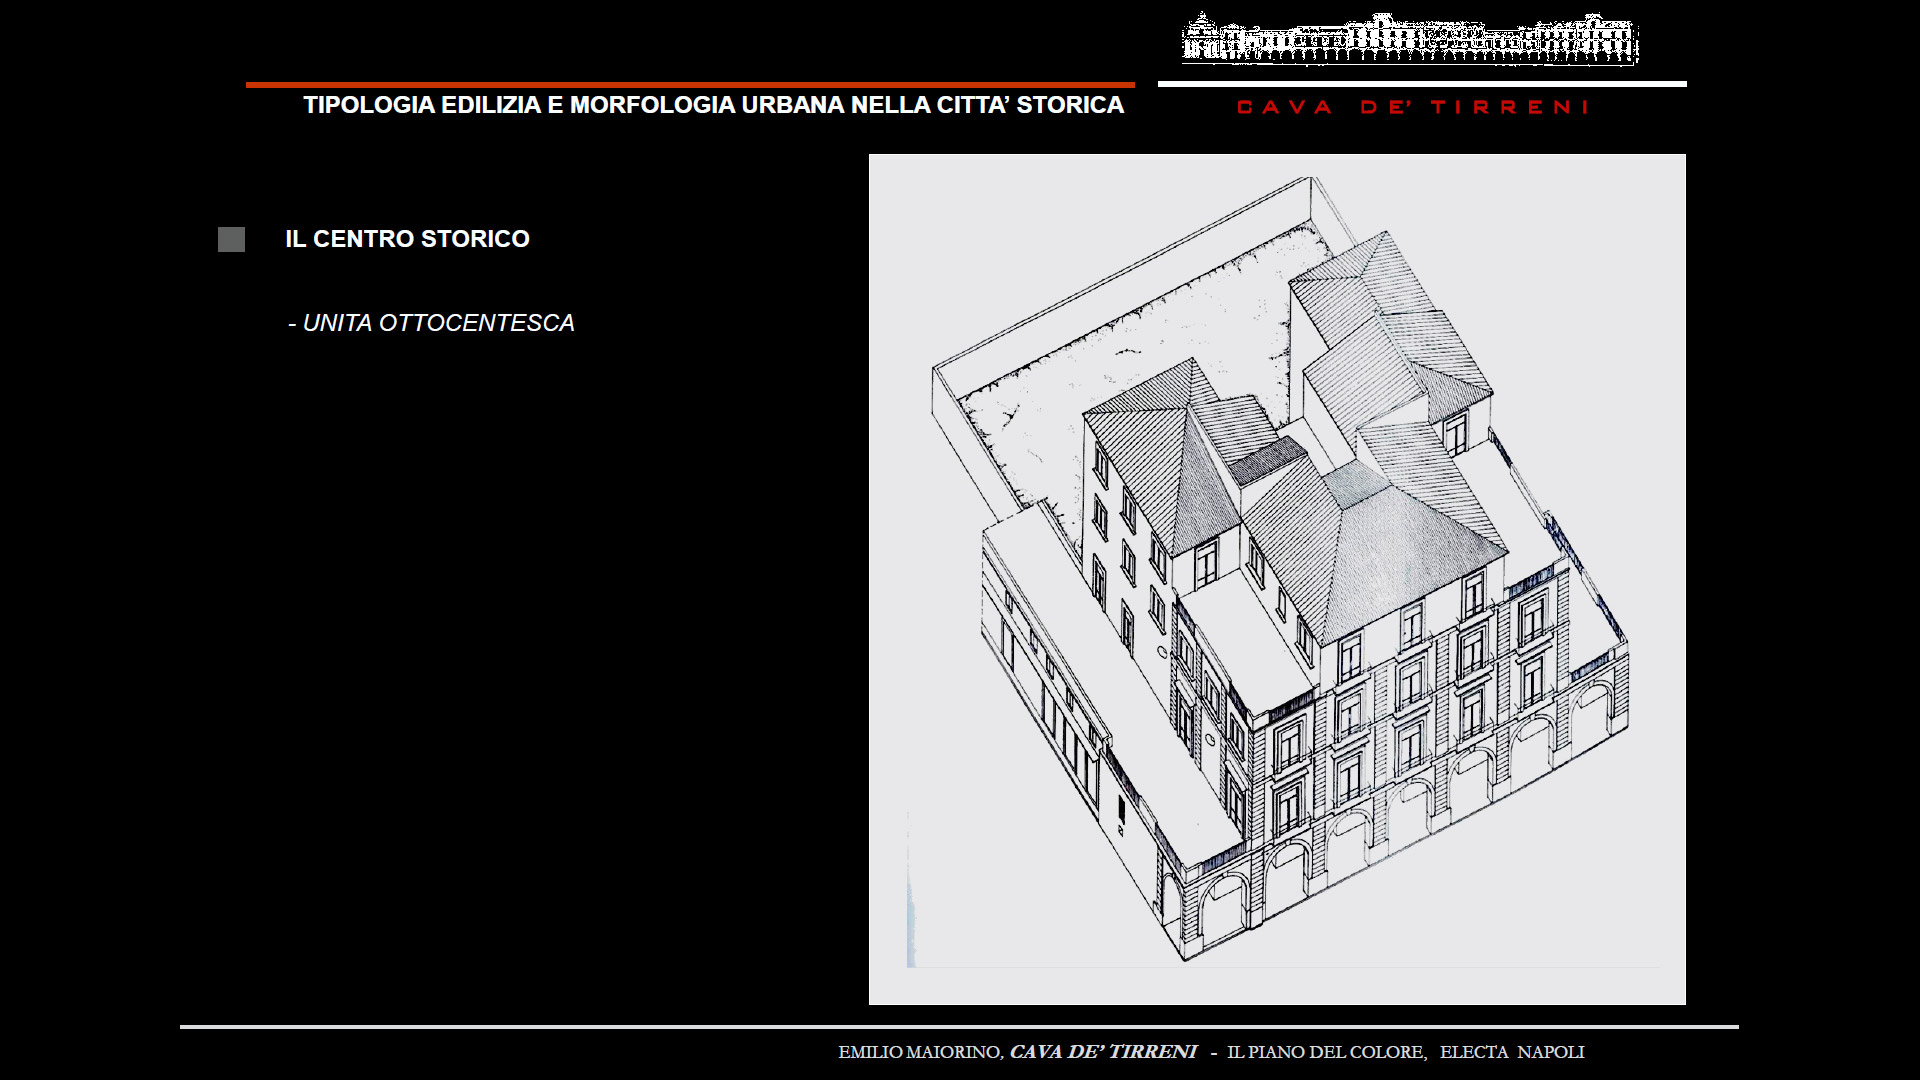
Task: Click EMILIO MAIORINO in the footer
Action: pyautogui.click(x=920, y=1052)
